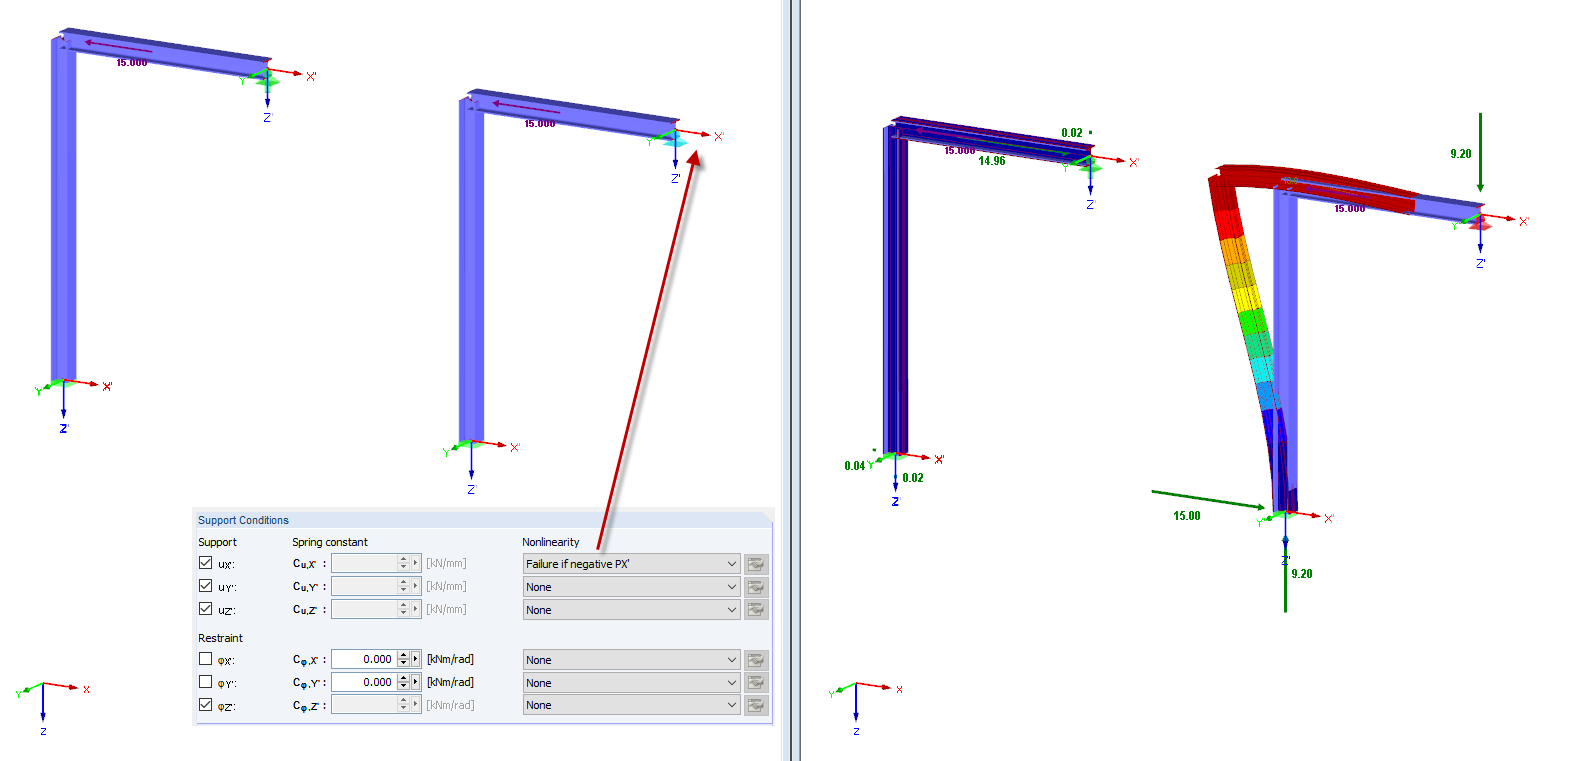Click the 'Restraint' section label
The image size is (1573, 761).
click(x=220, y=638)
